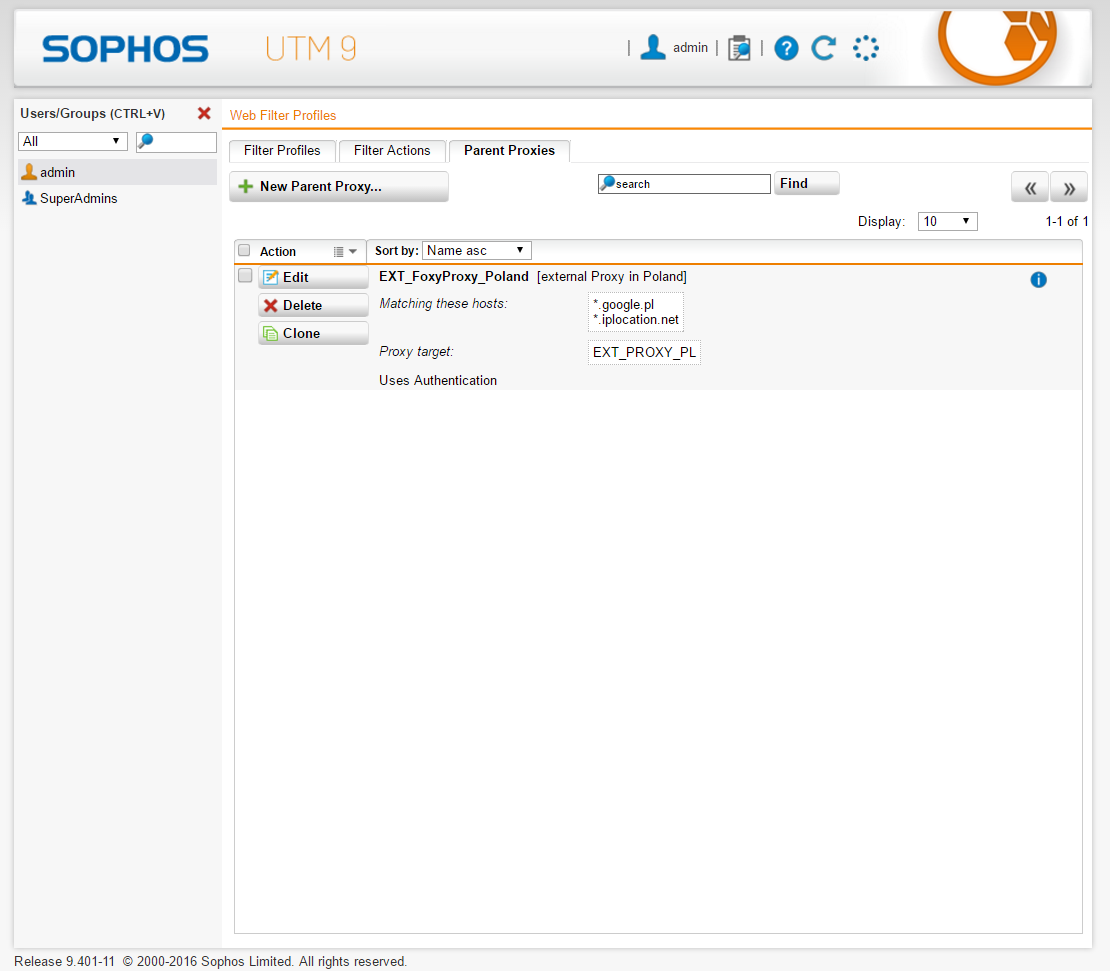Image resolution: width=1110 pixels, height=971 pixels.
Task: Click the admin username label in header
Action: 690,47
